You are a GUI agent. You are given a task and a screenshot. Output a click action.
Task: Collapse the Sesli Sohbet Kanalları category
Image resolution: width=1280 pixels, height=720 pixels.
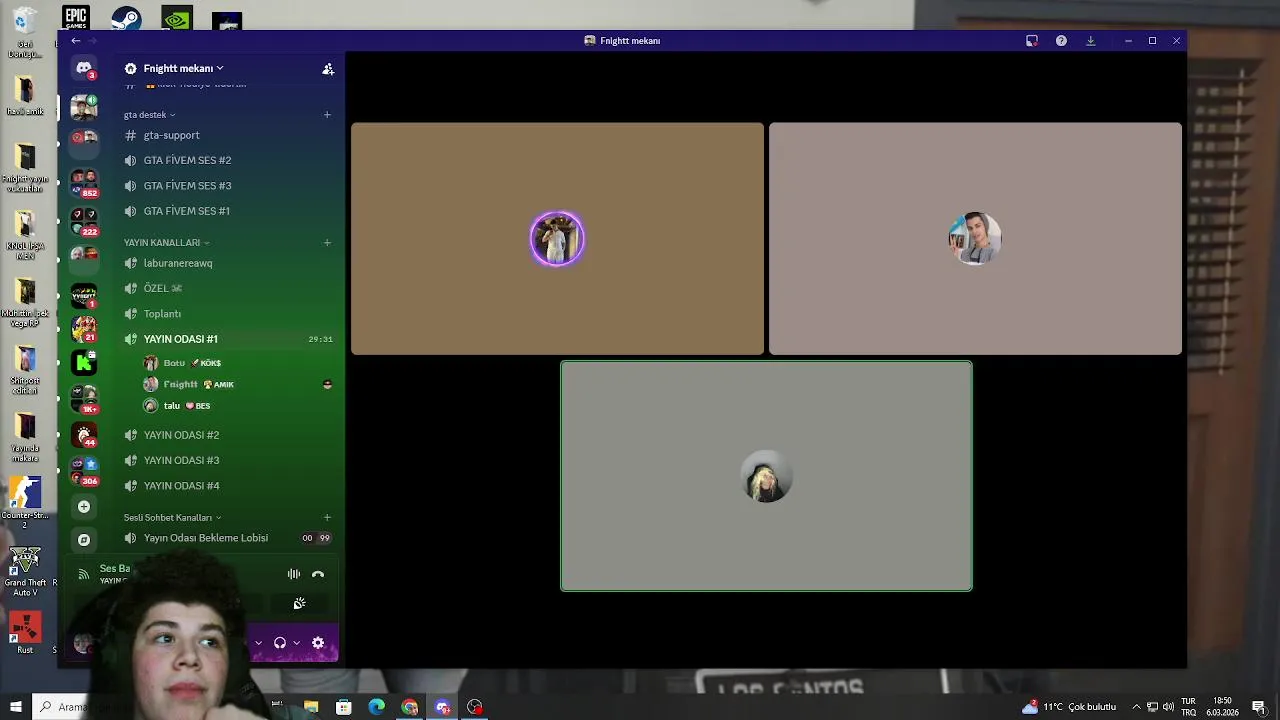[172, 518]
